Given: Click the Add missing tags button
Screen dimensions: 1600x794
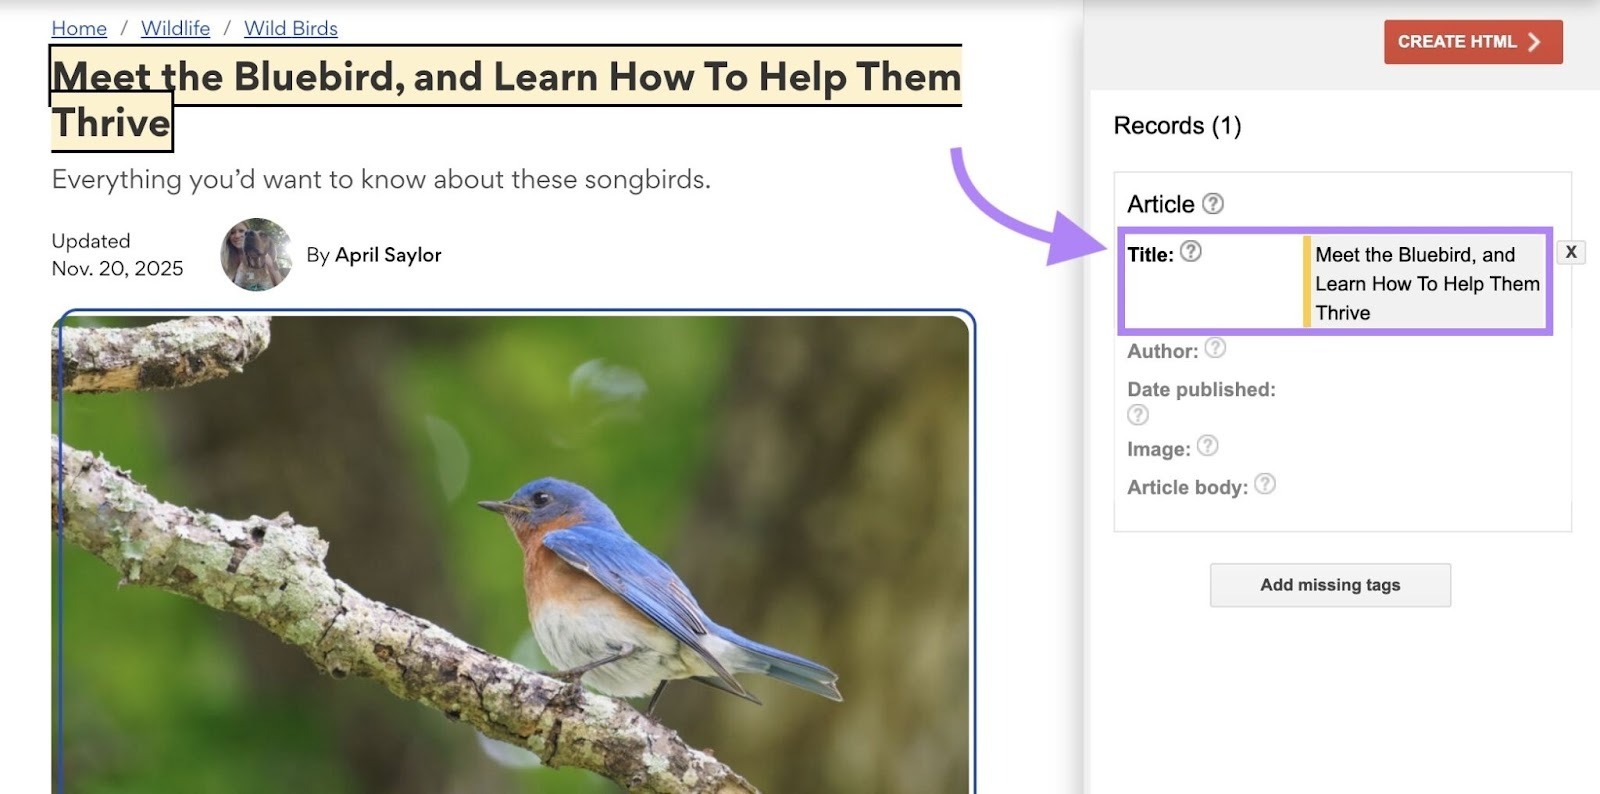Looking at the screenshot, I should pyautogui.click(x=1330, y=585).
